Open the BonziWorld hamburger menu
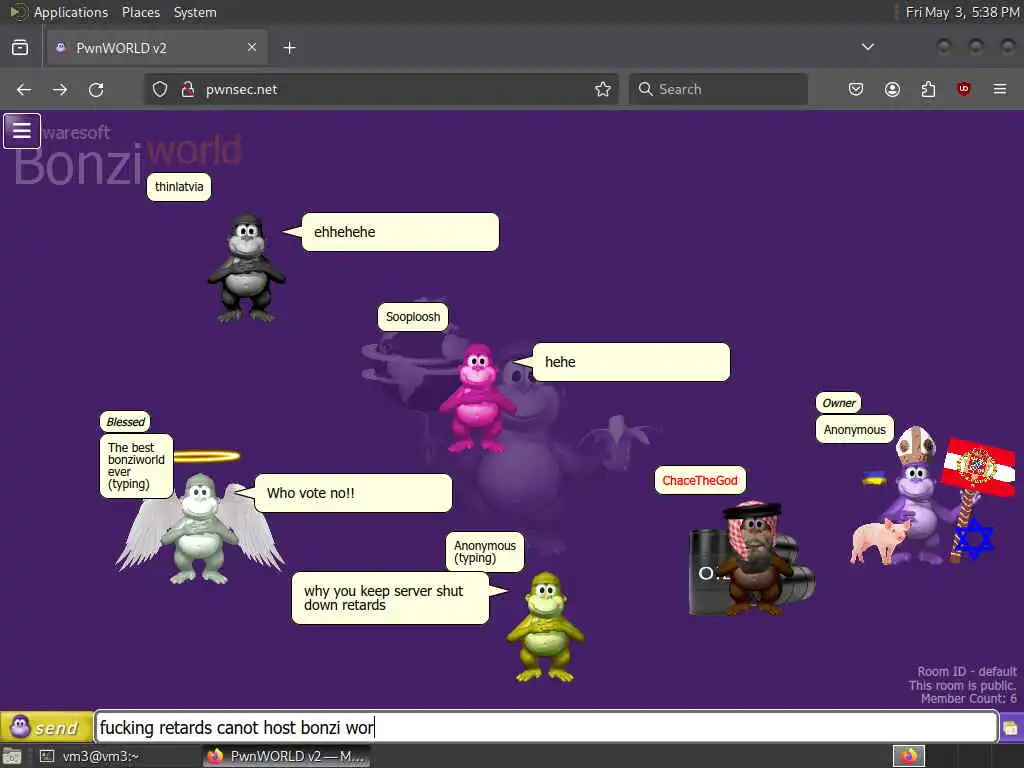This screenshot has width=1024, height=768. point(22,131)
